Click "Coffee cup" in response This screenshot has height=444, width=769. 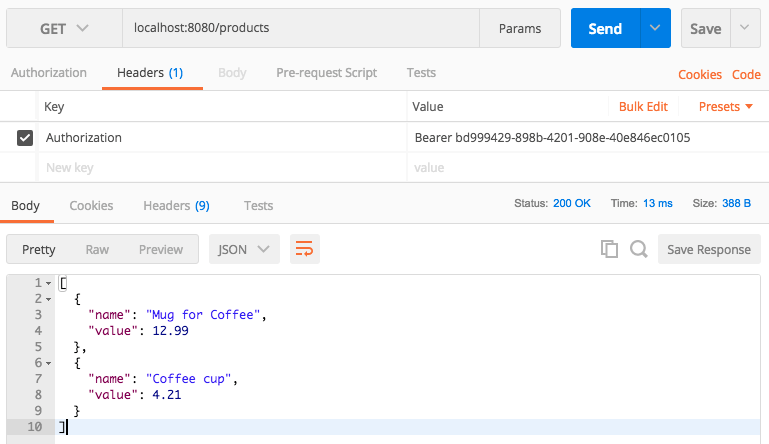tap(188, 379)
